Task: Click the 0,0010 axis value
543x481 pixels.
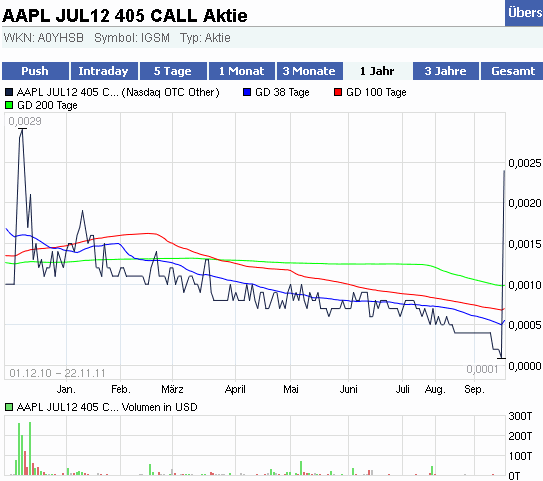Action: 525,285
